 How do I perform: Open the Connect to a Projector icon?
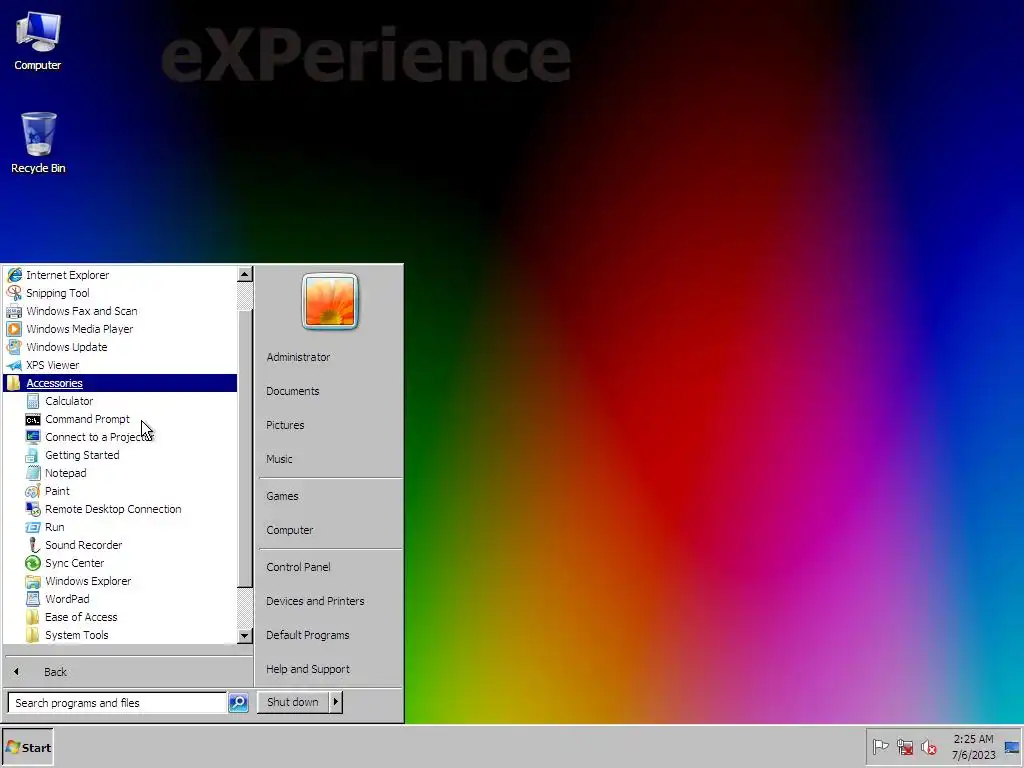(33, 437)
